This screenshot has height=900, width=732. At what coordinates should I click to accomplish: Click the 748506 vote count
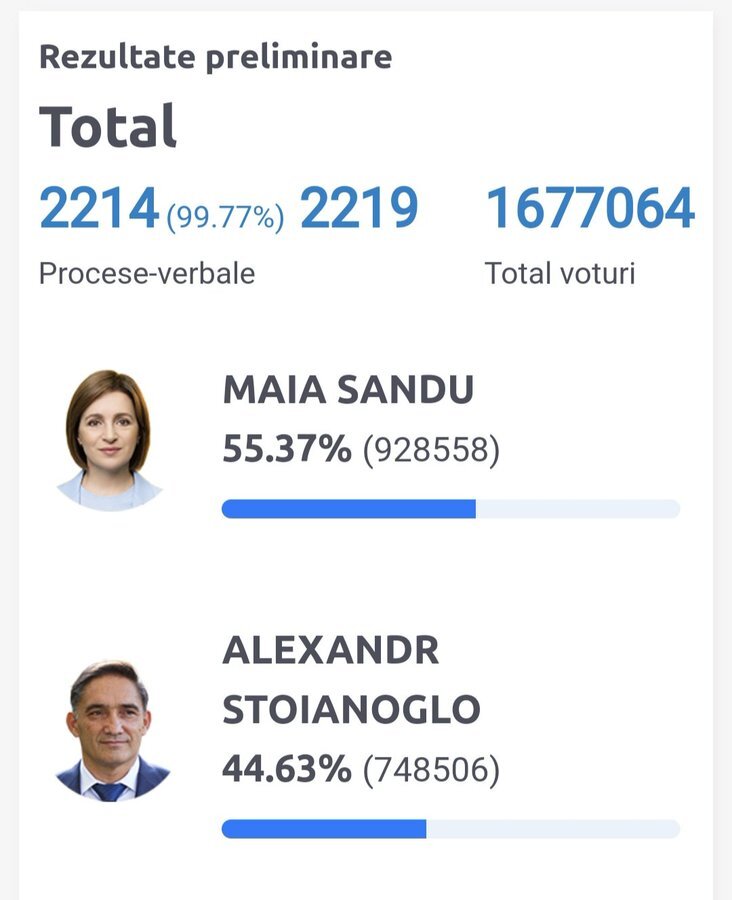pos(430,771)
